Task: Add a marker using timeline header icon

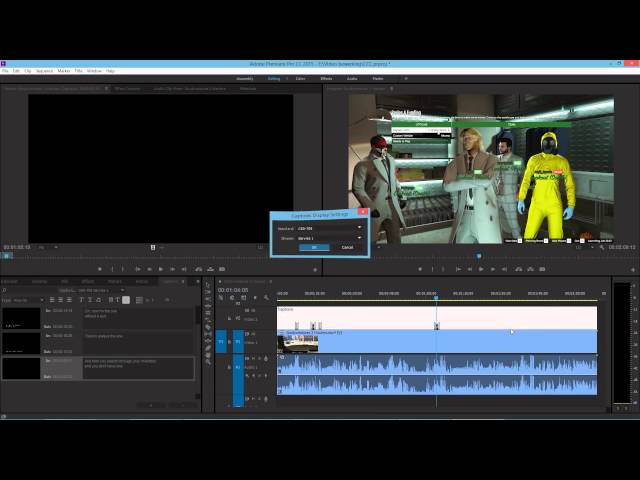Action: click(x=255, y=298)
